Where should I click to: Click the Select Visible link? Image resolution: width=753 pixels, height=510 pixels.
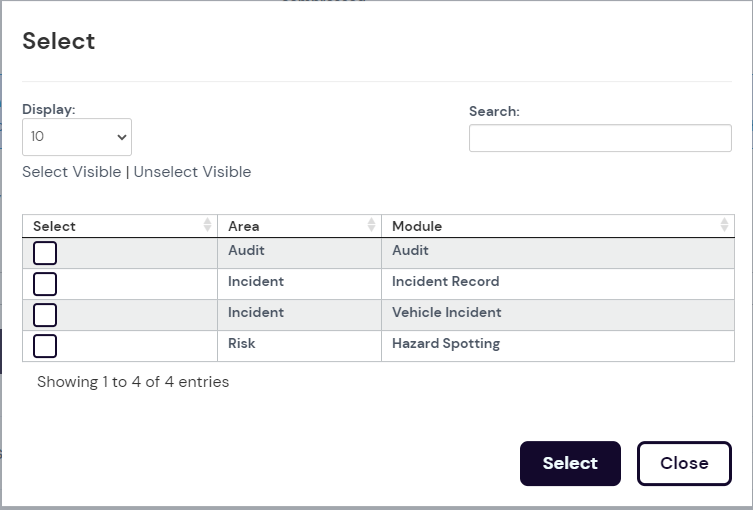point(71,172)
